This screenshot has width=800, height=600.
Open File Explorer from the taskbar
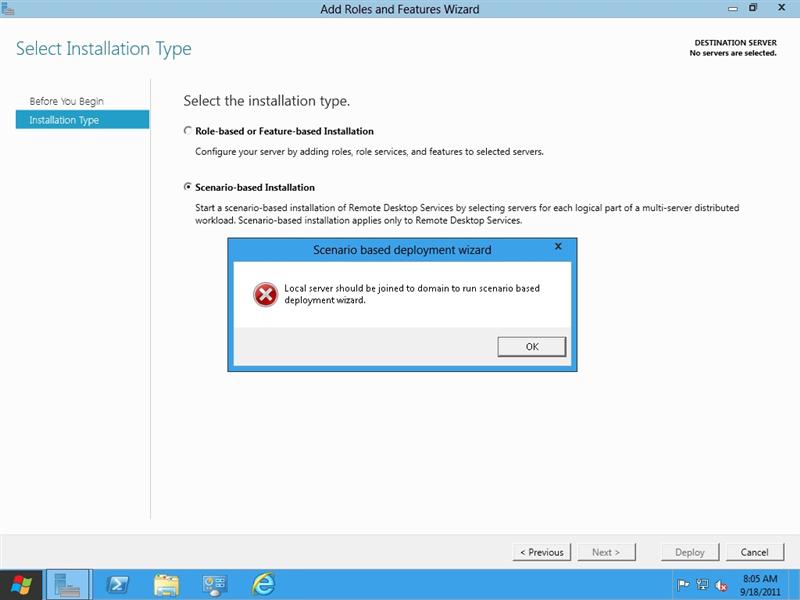(166, 585)
